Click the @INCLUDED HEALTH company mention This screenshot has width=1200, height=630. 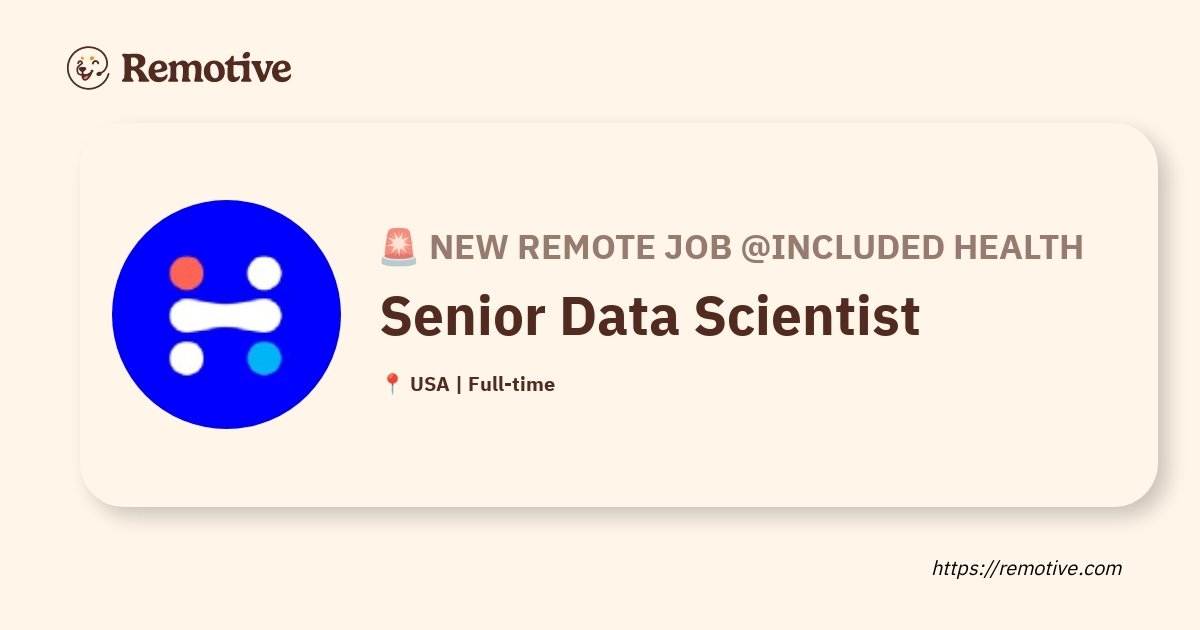click(912, 247)
